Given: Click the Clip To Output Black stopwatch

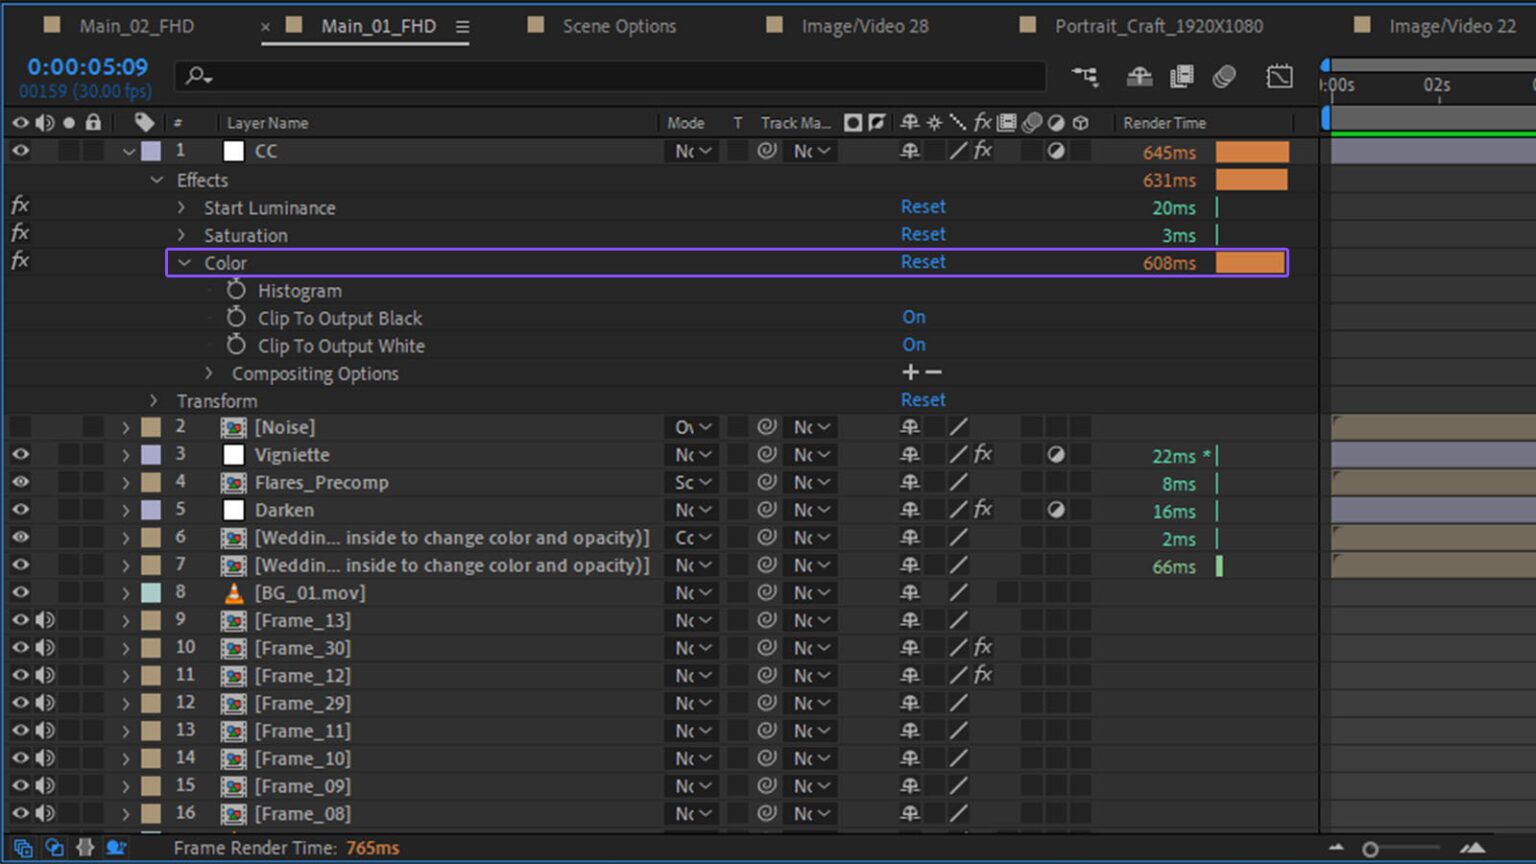Looking at the screenshot, I should coord(236,318).
